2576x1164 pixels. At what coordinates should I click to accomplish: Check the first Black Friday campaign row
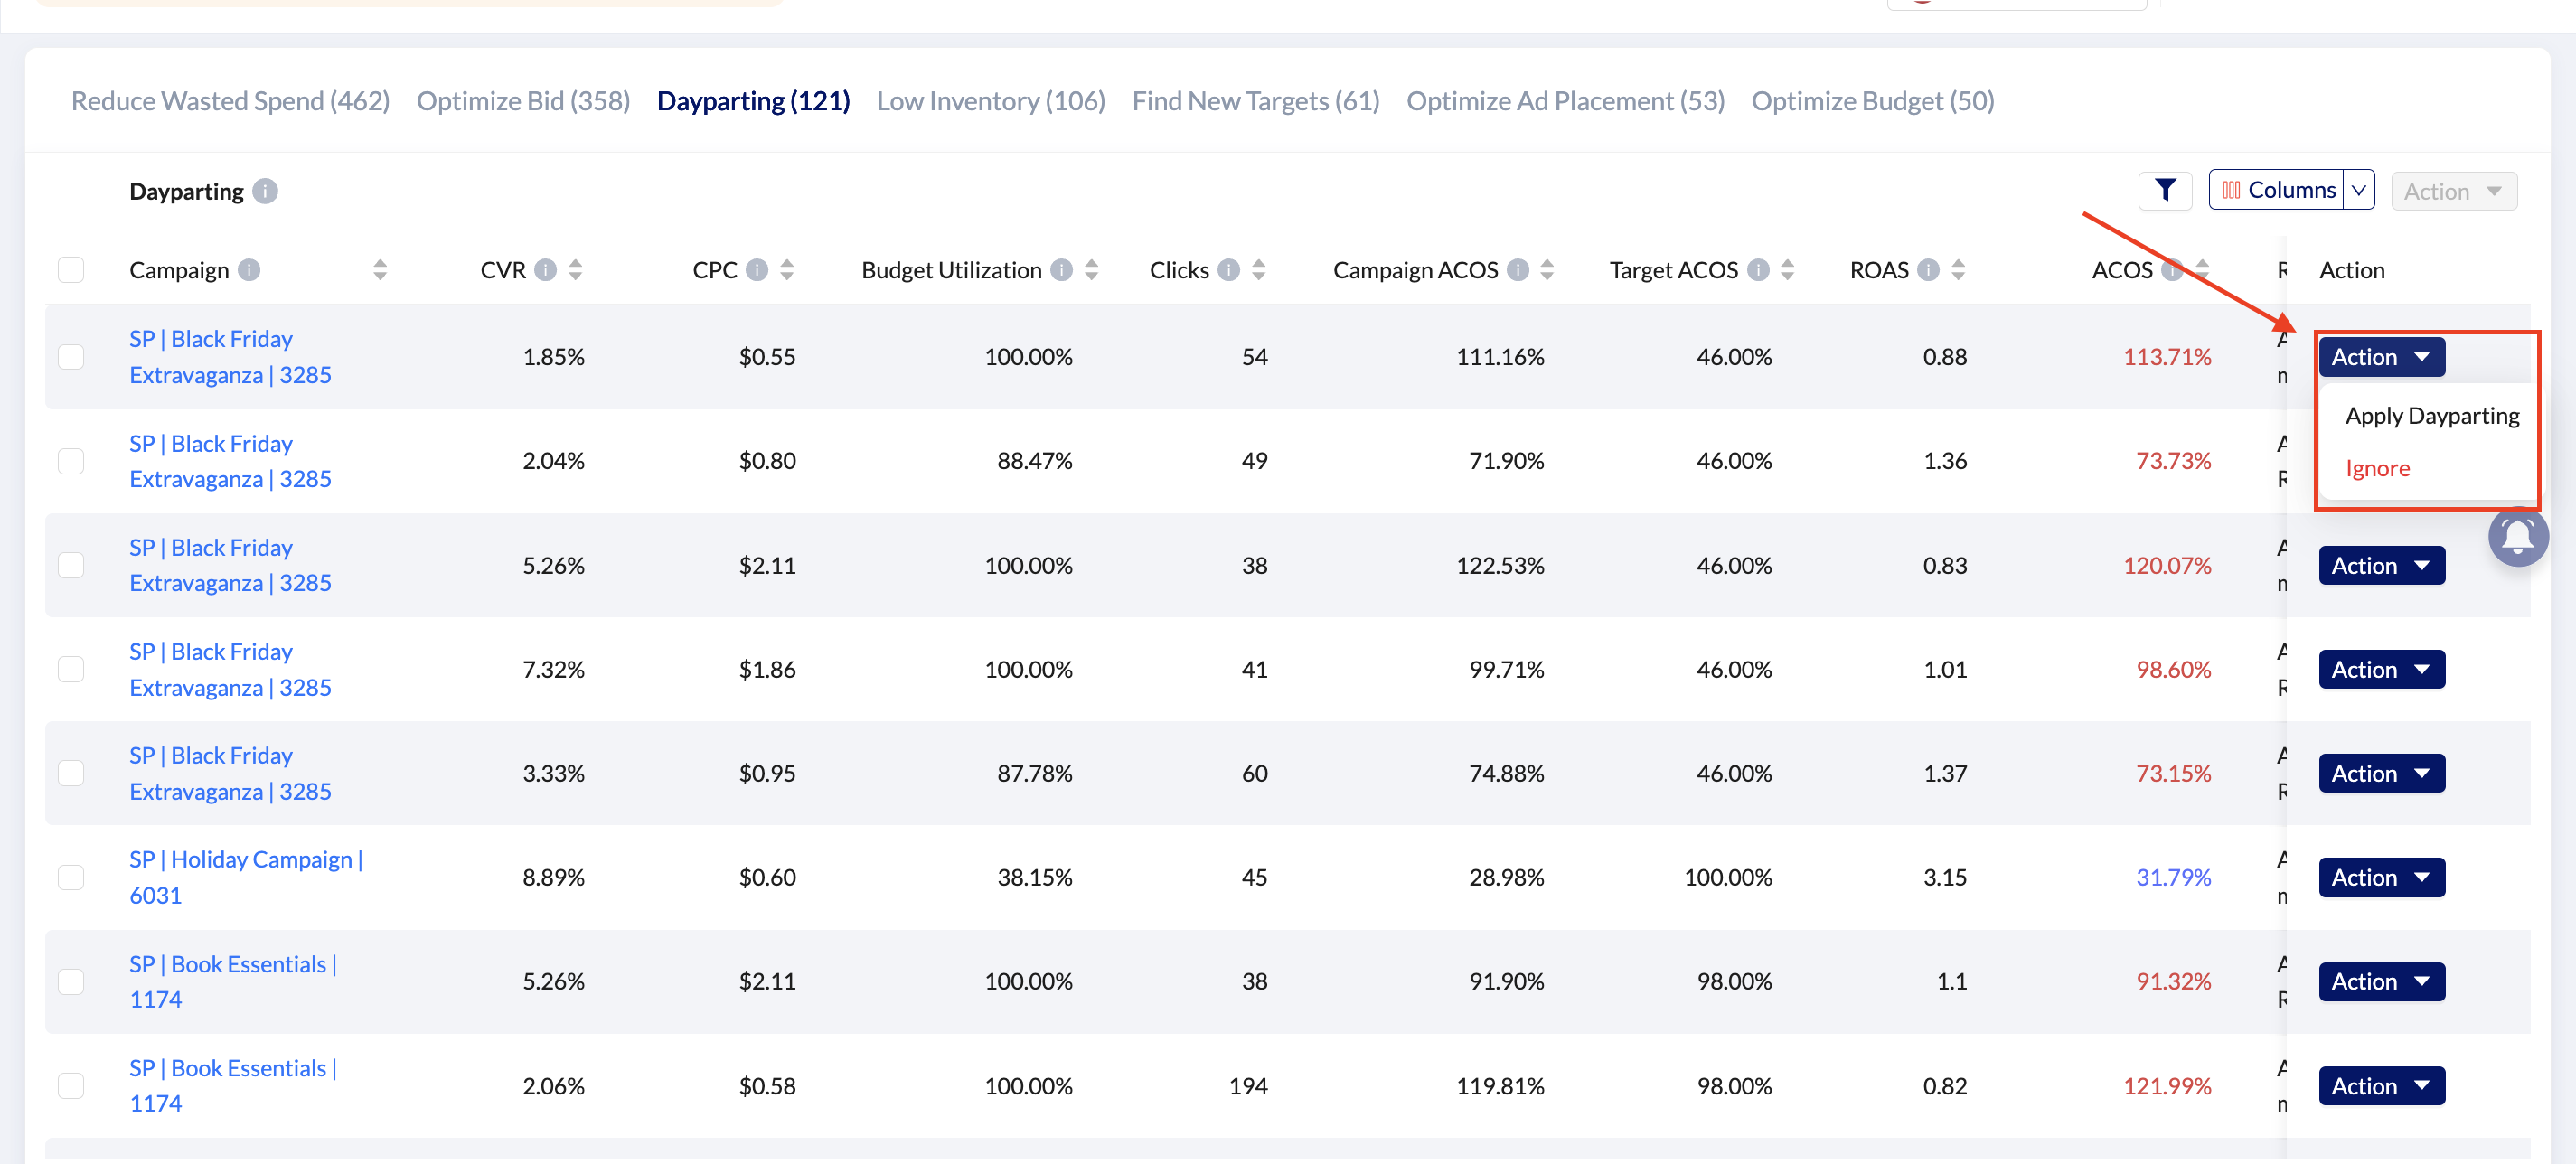[x=71, y=357]
